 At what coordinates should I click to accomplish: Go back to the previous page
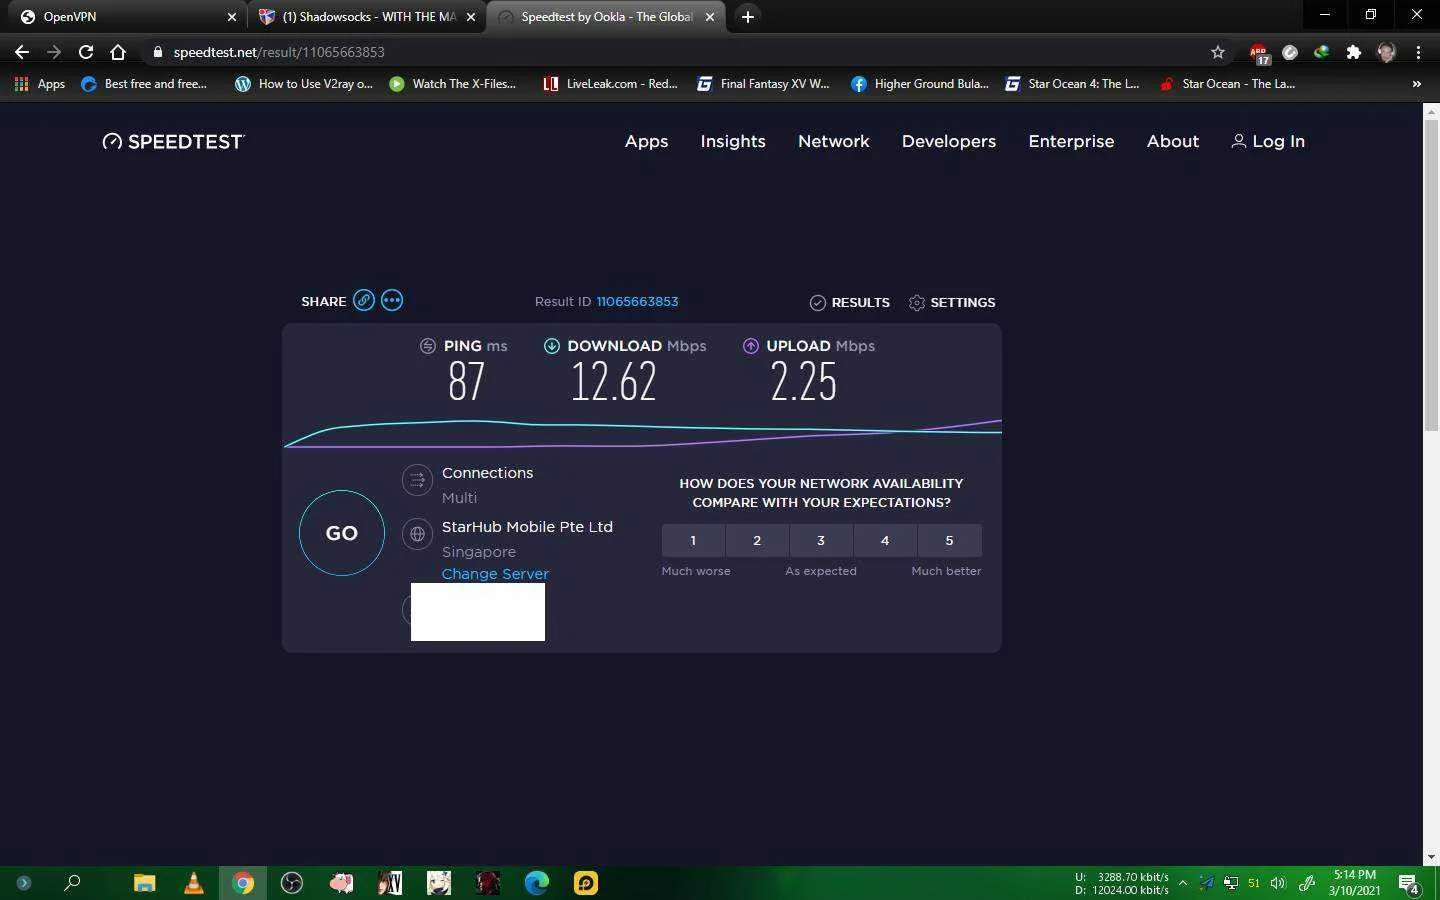(x=22, y=52)
